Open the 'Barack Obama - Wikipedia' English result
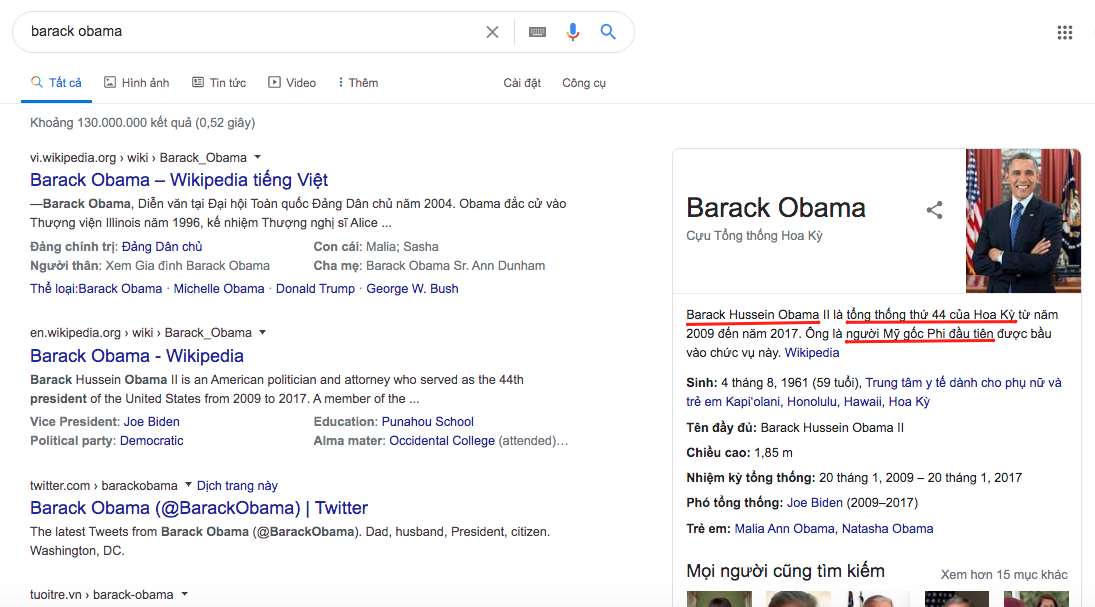Image resolution: width=1095 pixels, height=607 pixels. [137, 356]
